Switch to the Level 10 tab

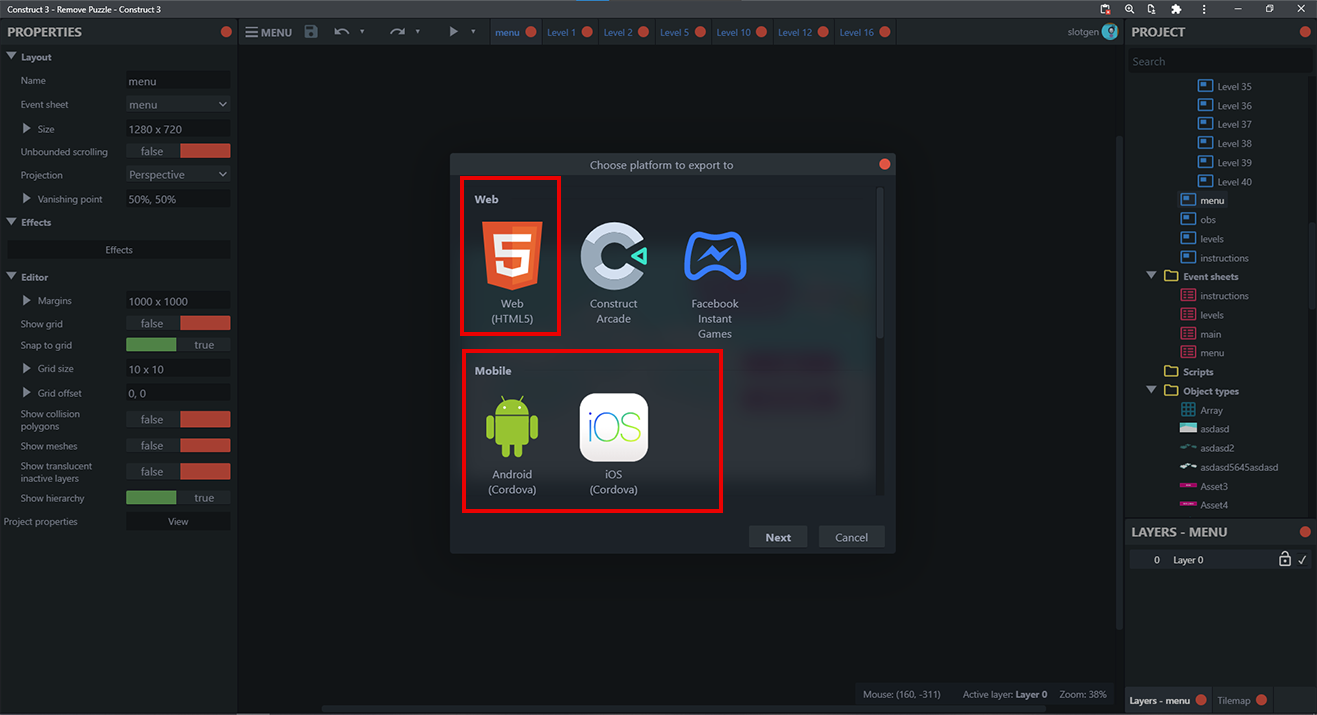[733, 32]
